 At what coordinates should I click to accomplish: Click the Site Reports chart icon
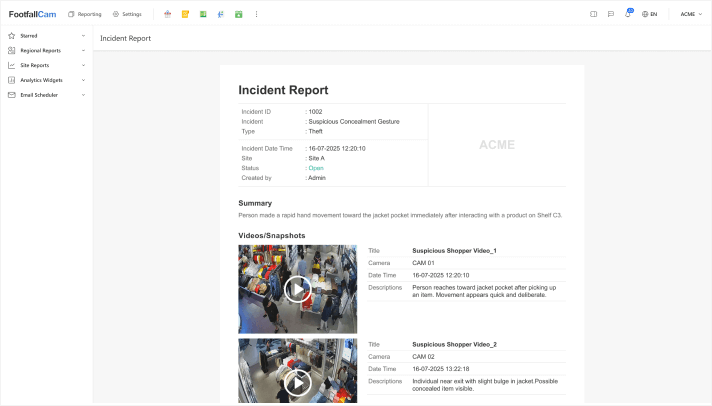12,65
